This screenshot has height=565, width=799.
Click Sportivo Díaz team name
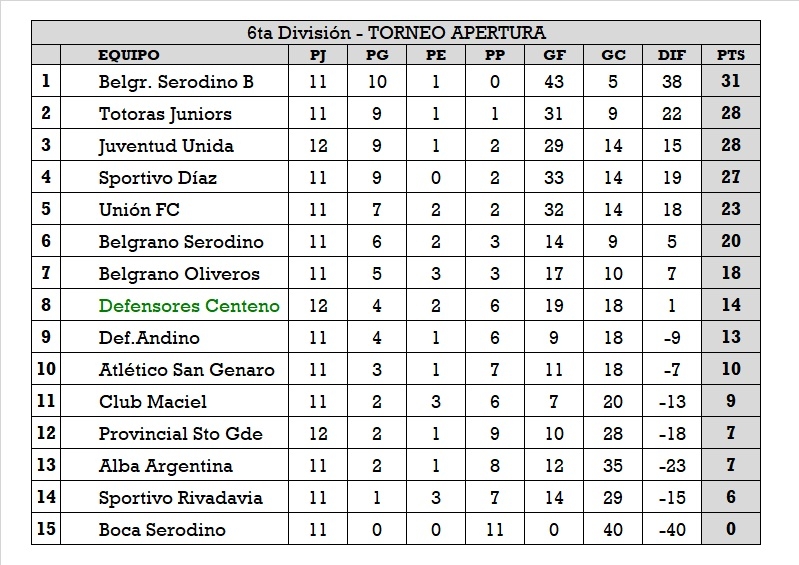click(x=157, y=178)
